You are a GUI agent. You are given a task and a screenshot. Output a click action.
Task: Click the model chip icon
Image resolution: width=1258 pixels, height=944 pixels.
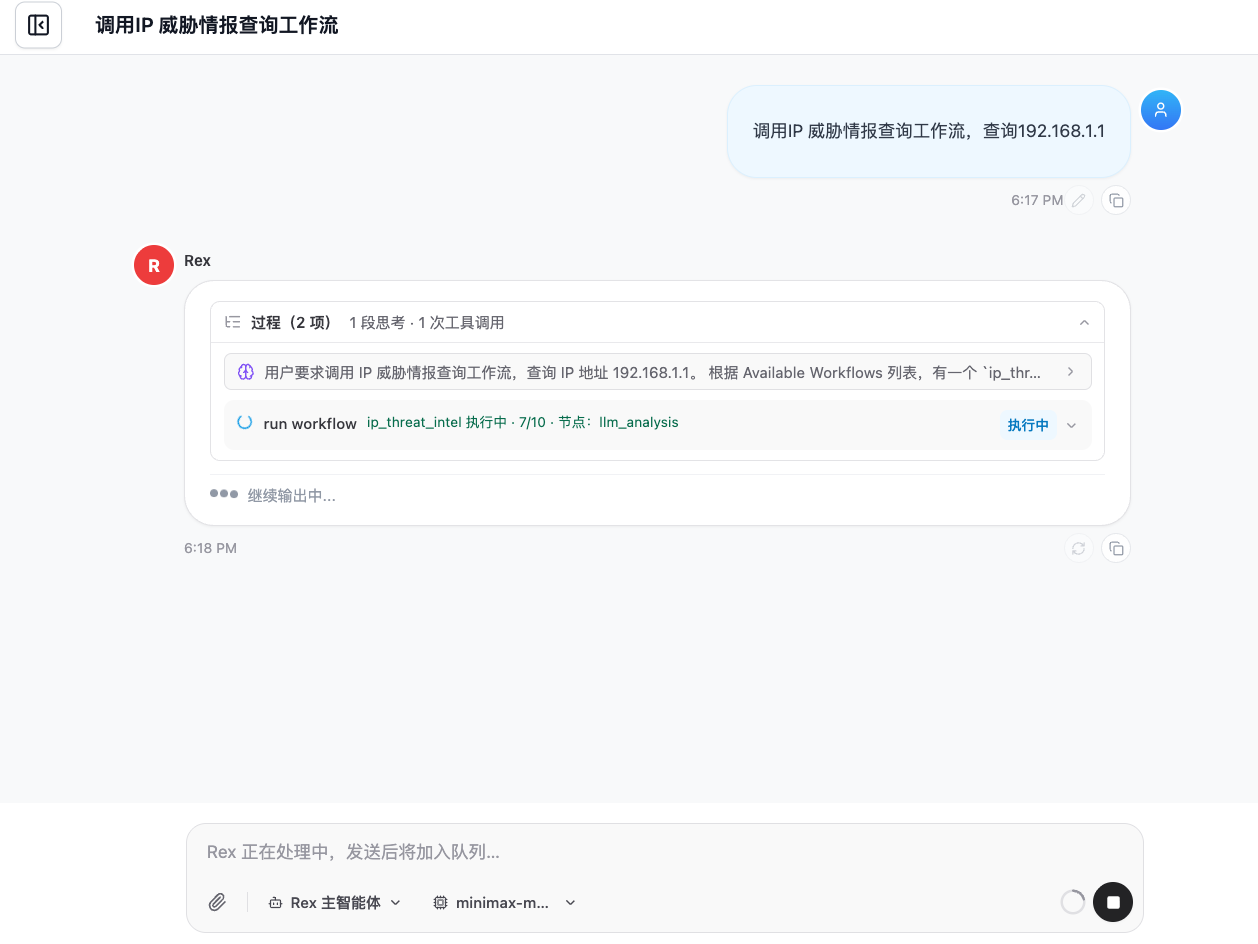[x=440, y=902]
